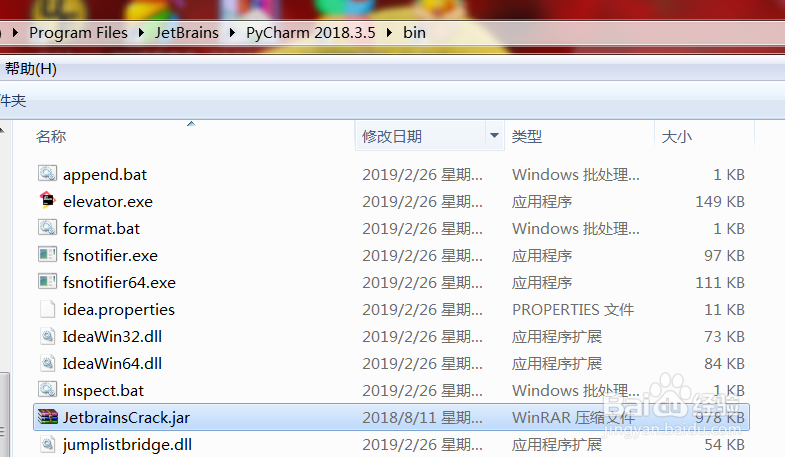Viewport: 785px width, 457px height.
Task: Expand the arrow after JetBrains breadcrumb
Action: click(x=232, y=33)
